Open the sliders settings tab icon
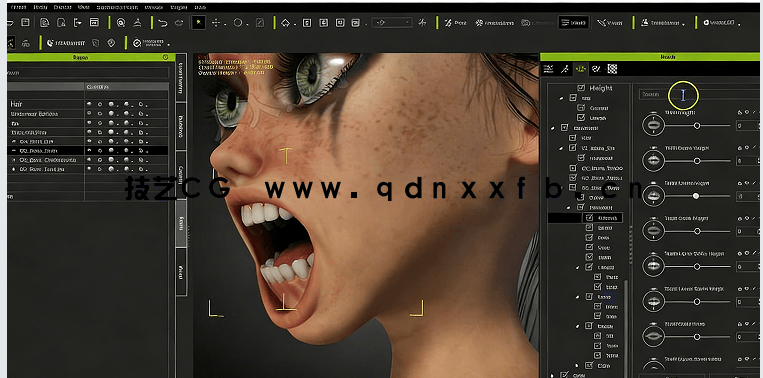763x378 pixels. click(548, 69)
